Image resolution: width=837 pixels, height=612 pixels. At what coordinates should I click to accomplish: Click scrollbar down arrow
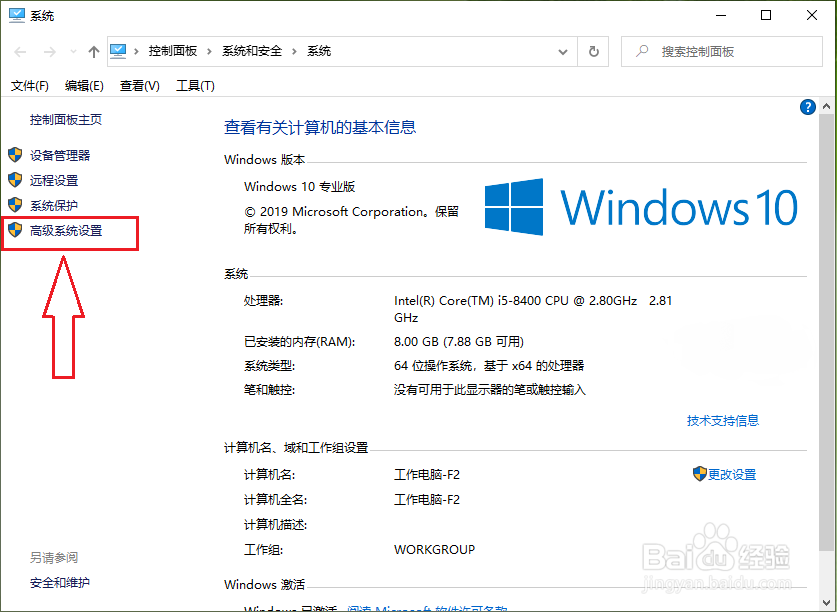(x=826, y=603)
